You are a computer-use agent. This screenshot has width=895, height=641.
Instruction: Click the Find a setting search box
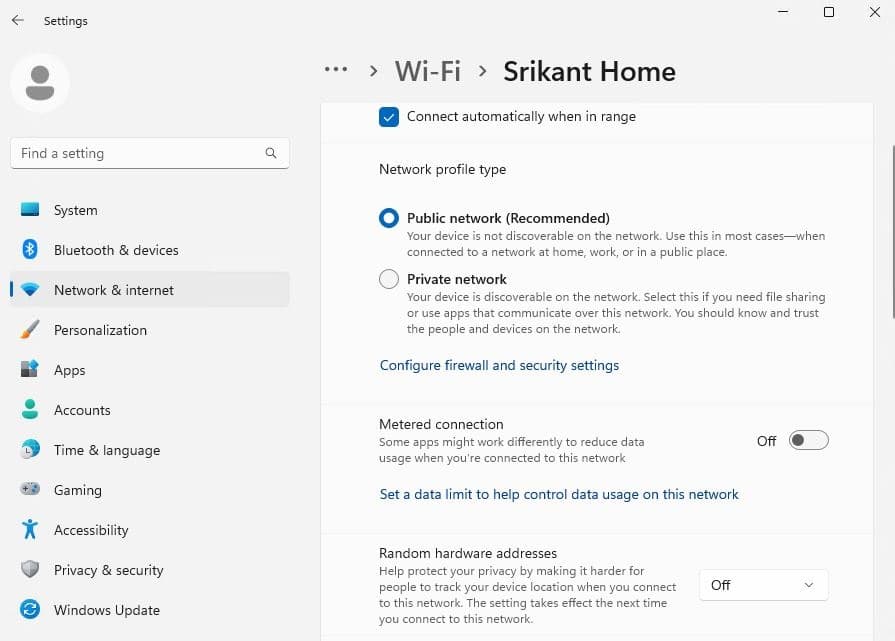click(x=140, y=153)
